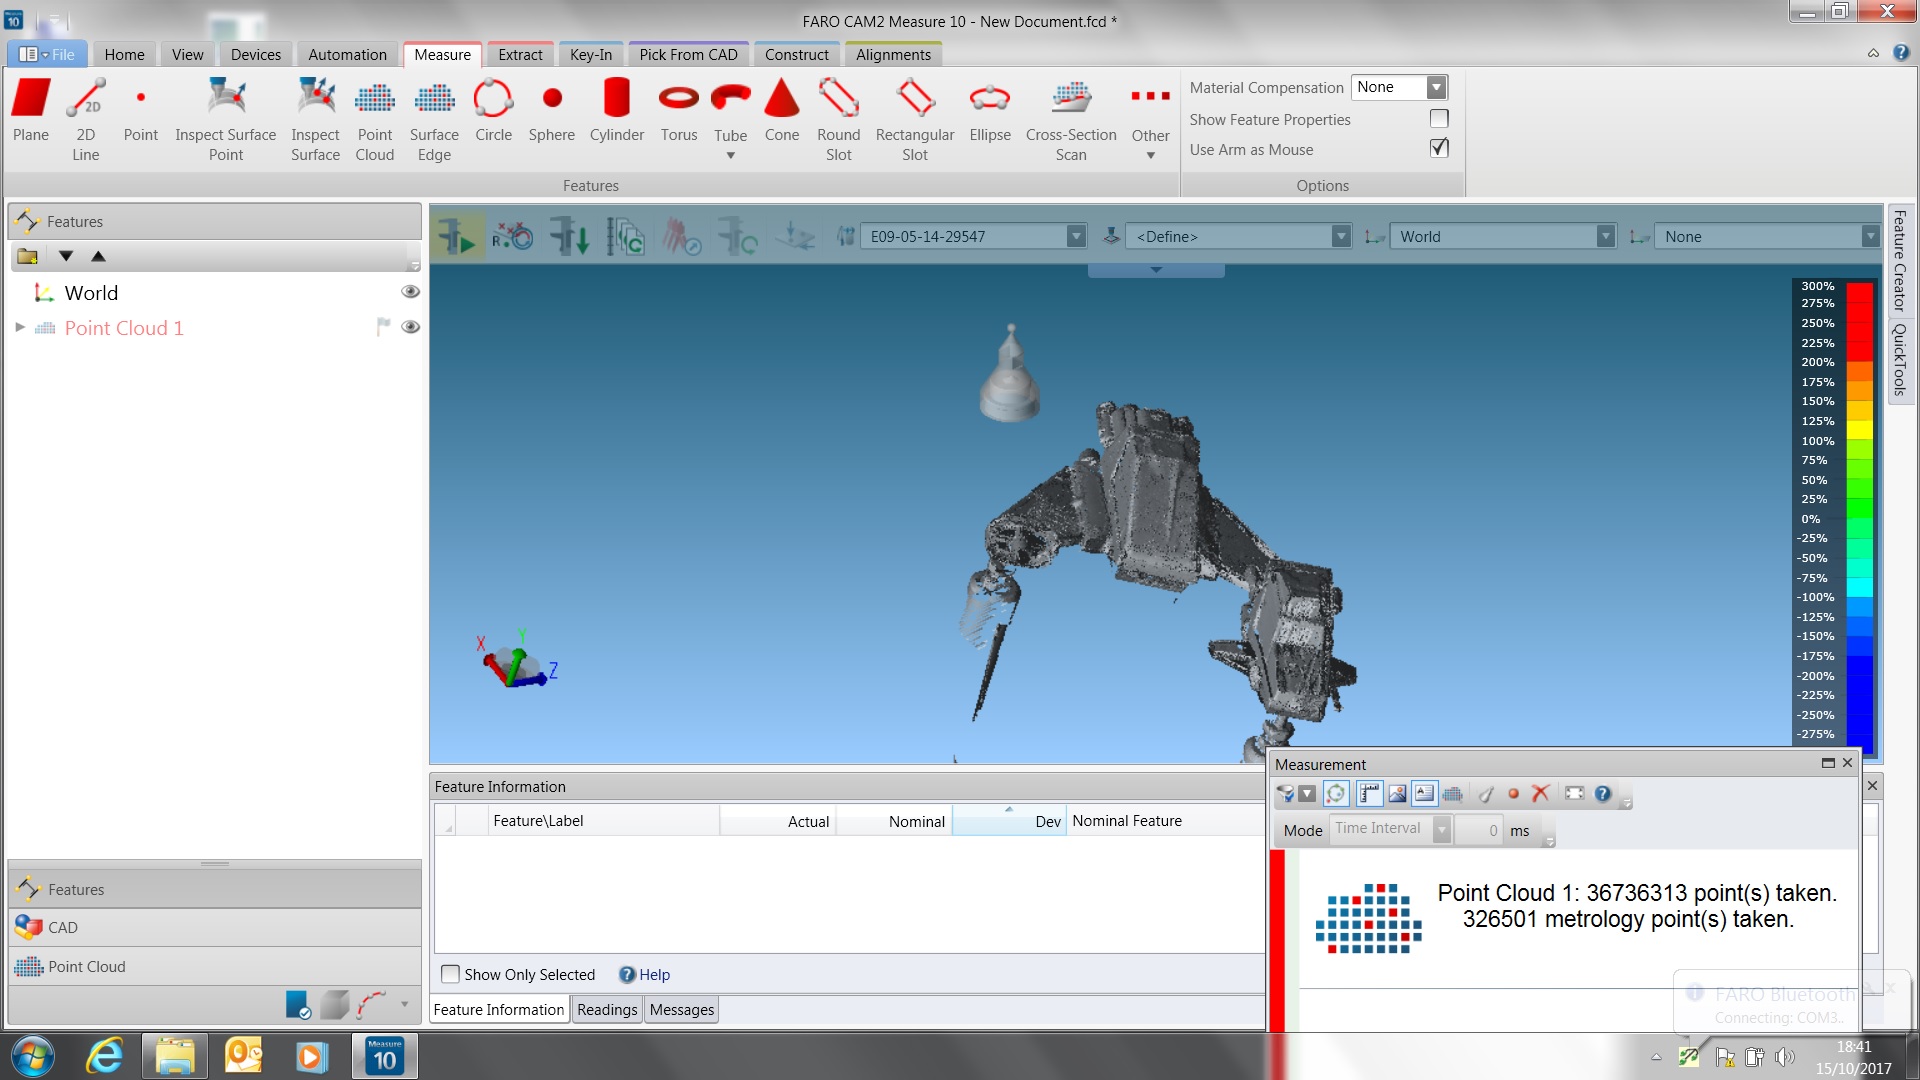Click the filter funnel icon in Measurement window
The height and width of the screenshot is (1080, 1920).
coord(1285,794)
